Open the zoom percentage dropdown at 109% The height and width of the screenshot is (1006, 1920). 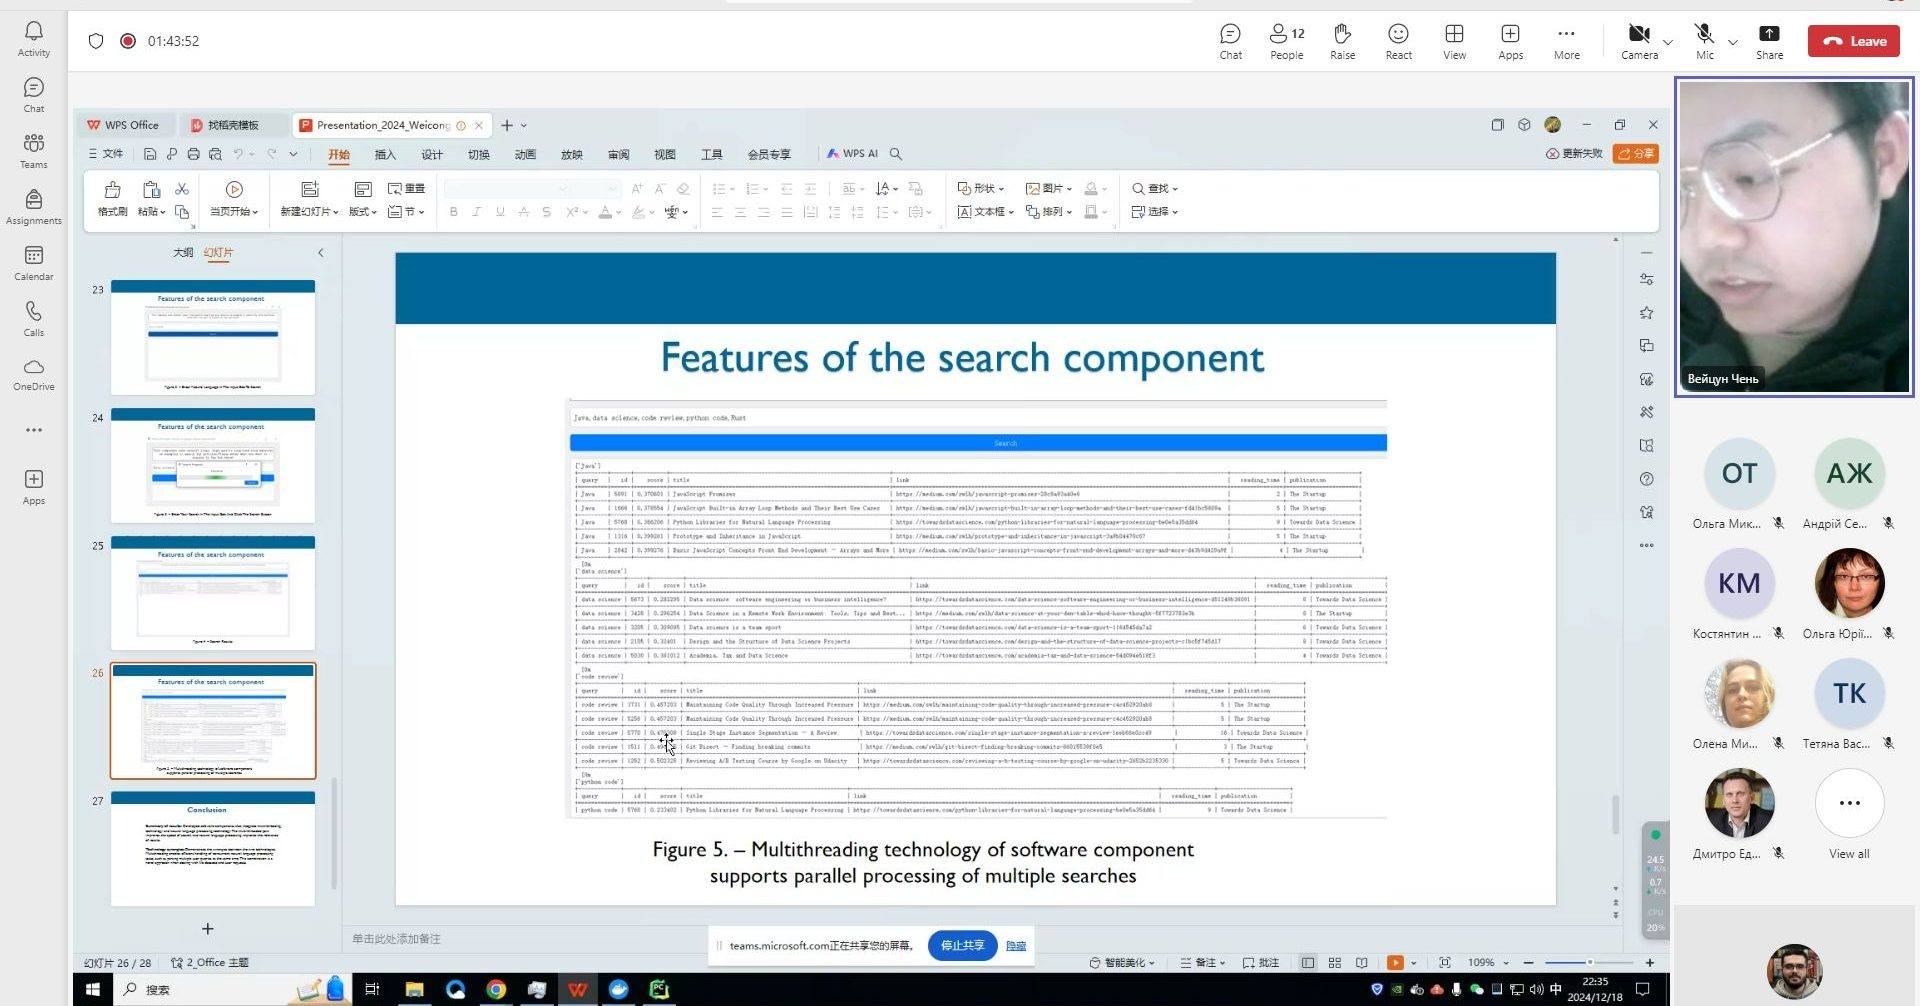tap(1488, 963)
